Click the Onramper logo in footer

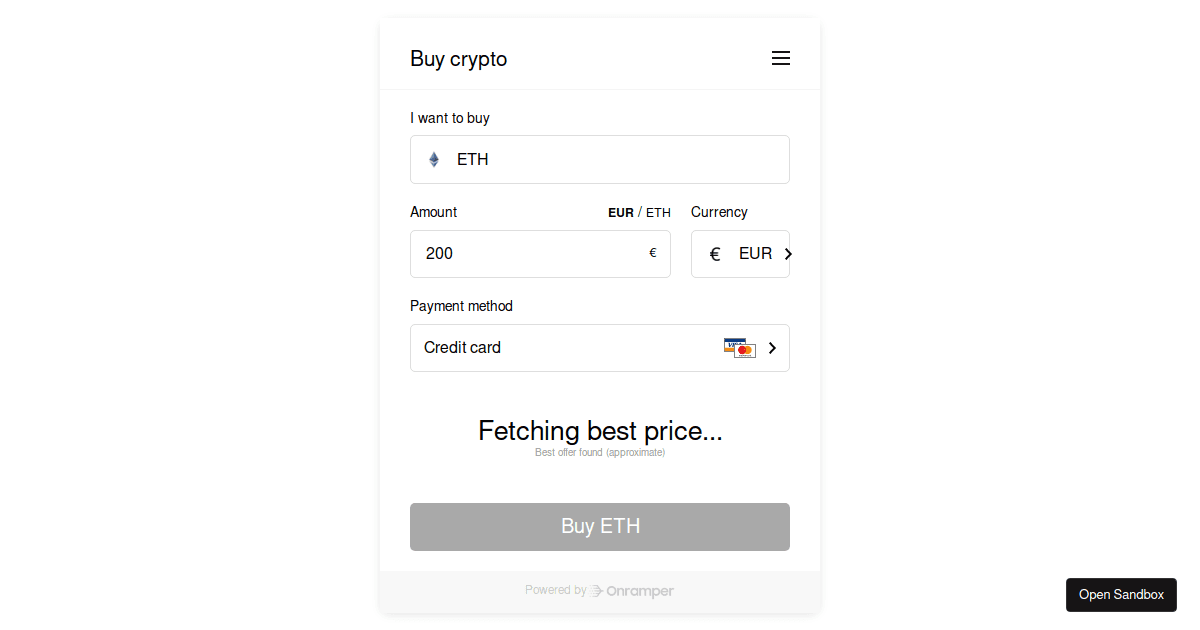coord(632,591)
